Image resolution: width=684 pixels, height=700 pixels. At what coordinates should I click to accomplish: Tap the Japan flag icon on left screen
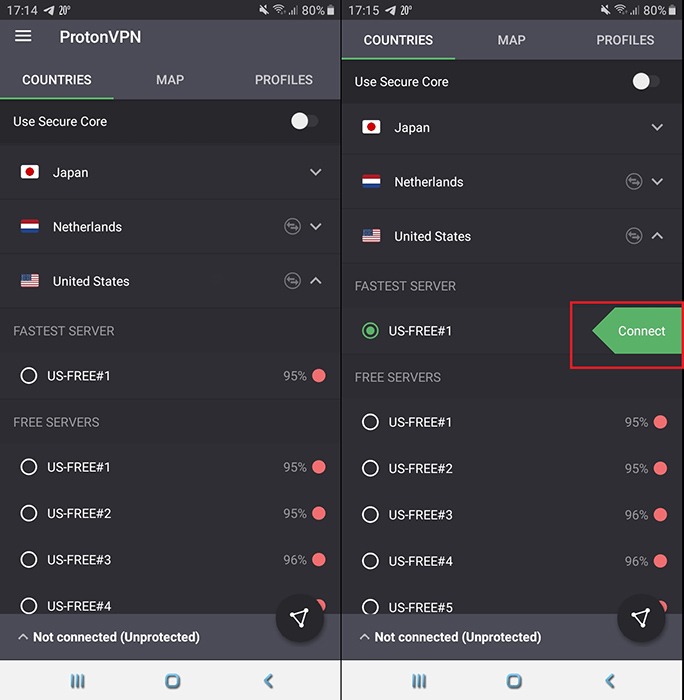[30, 172]
